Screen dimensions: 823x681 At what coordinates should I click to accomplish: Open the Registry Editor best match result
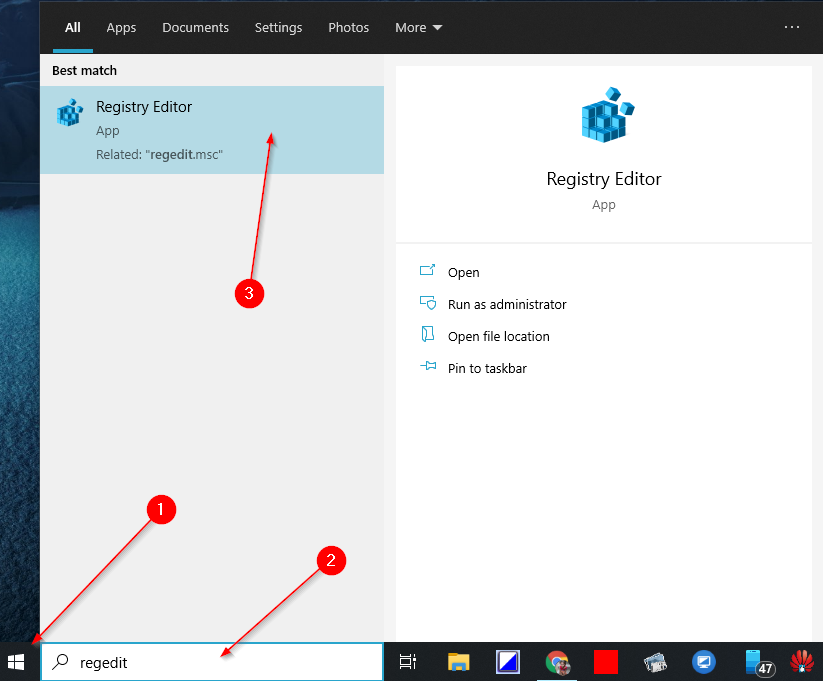pyautogui.click(x=212, y=130)
